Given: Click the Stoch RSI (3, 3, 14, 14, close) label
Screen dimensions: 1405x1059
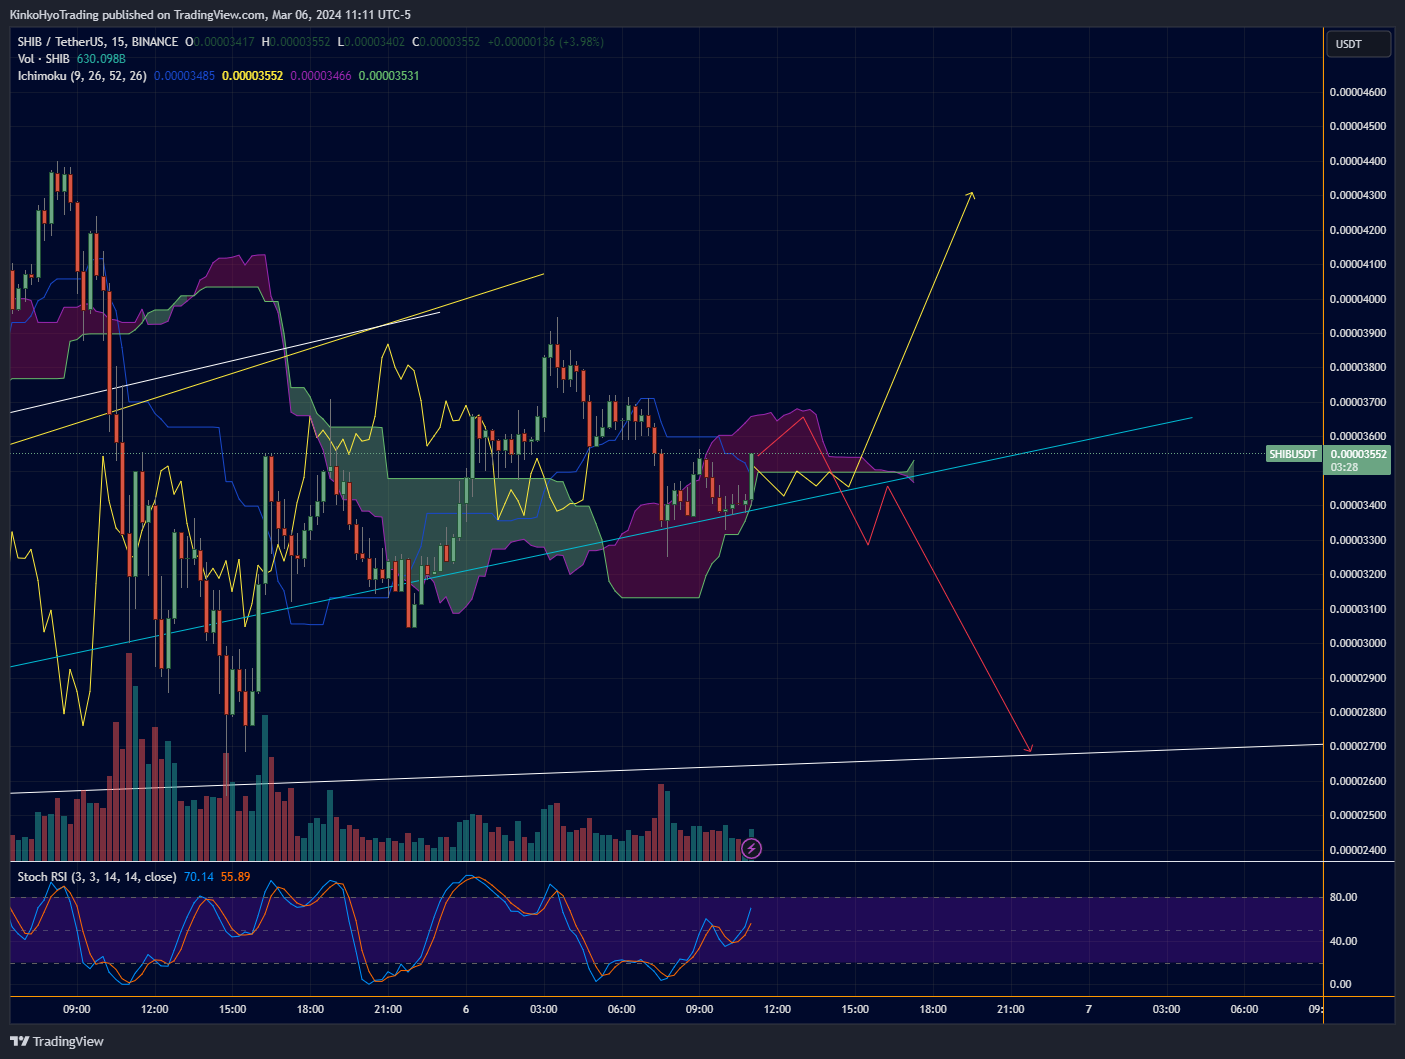Looking at the screenshot, I should coord(97,877).
